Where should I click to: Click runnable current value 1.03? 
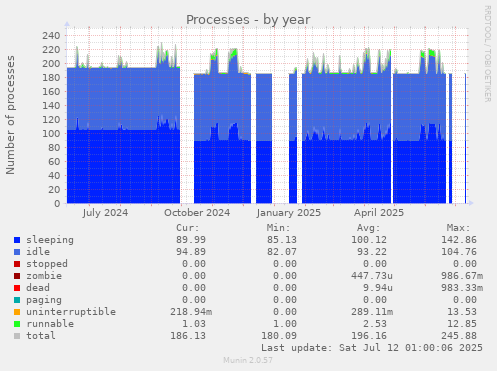(x=194, y=324)
